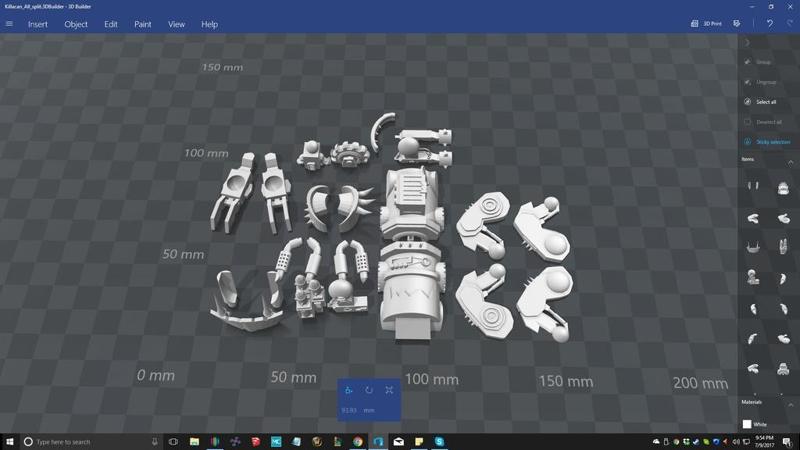Collapse the Items section
Screen dimensions: 800x450
tap(790, 162)
